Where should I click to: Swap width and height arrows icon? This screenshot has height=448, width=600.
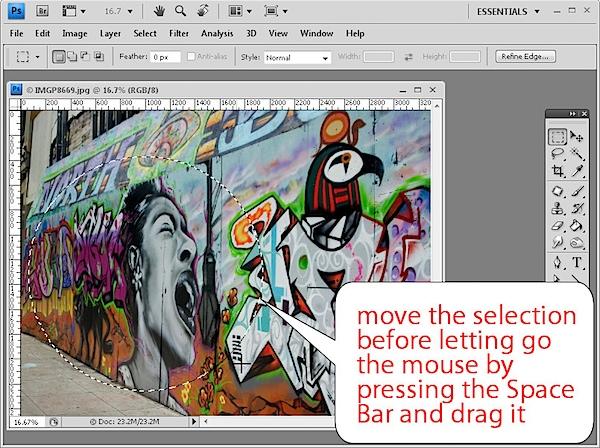tap(408, 57)
